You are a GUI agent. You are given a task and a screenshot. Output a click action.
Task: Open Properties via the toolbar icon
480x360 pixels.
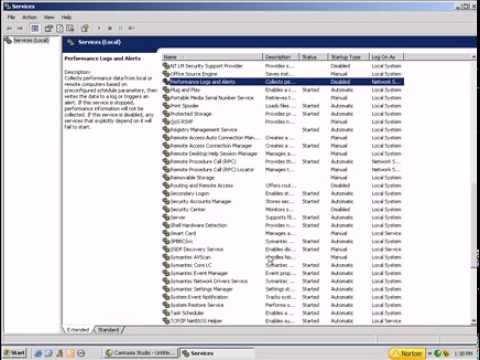(x=49, y=28)
